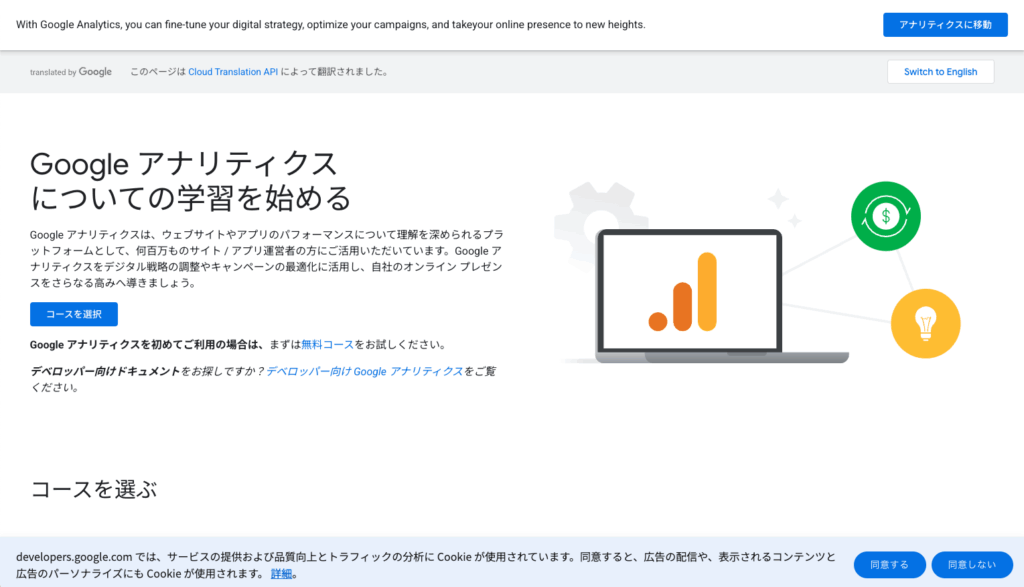Click the デベロッパー向けドキュメント bold text
This screenshot has height=587, width=1024.
click(x=104, y=371)
